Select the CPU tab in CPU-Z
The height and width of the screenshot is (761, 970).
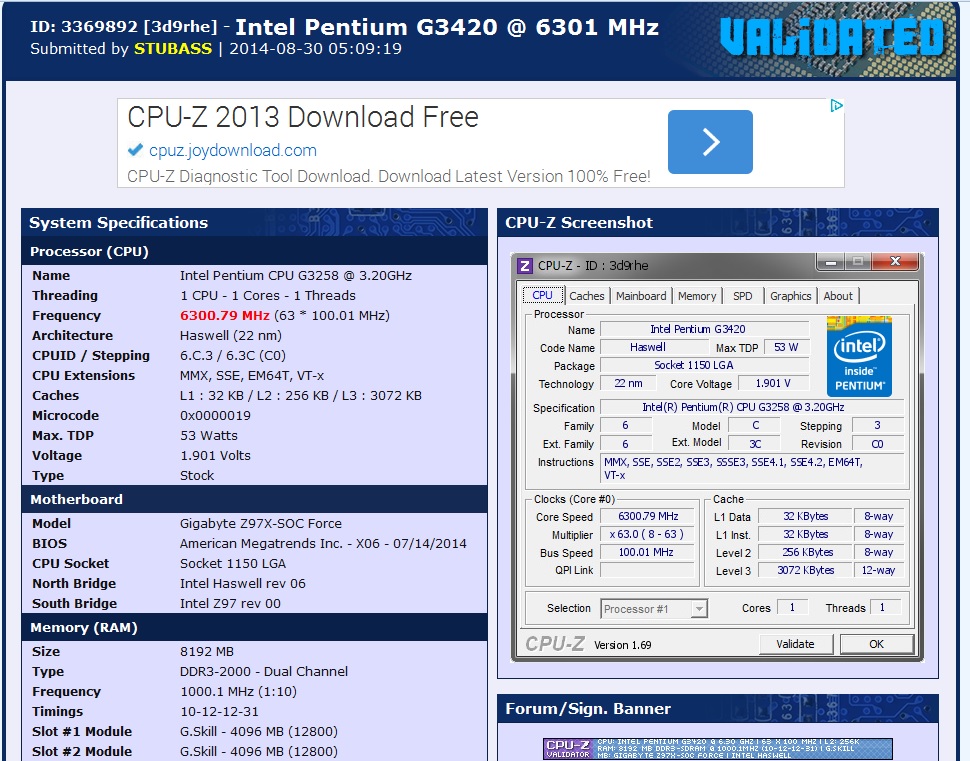point(543,295)
